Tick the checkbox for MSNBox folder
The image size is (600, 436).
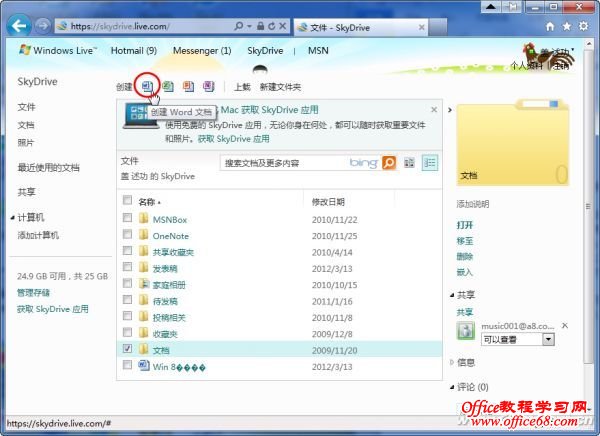127,219
